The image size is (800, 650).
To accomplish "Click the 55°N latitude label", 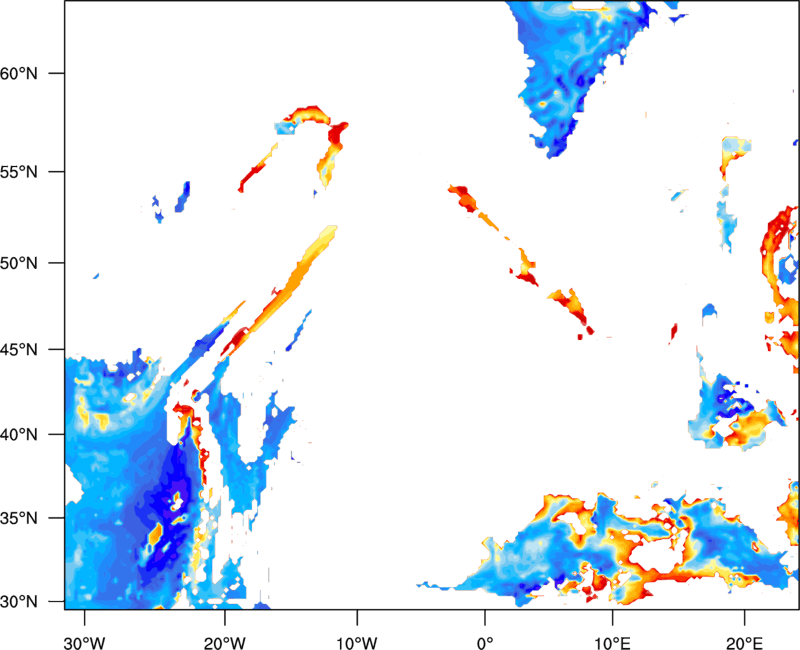I will tap(19, 172).
